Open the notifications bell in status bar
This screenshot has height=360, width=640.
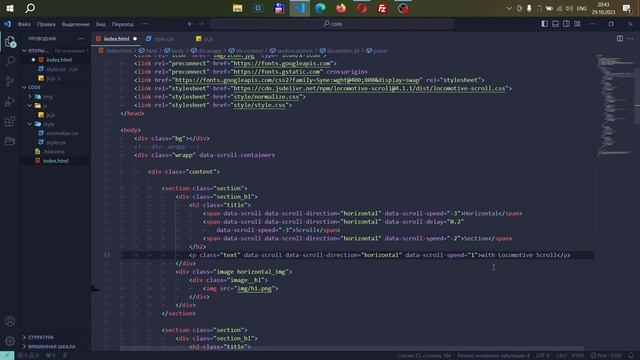tap(631, 356)
